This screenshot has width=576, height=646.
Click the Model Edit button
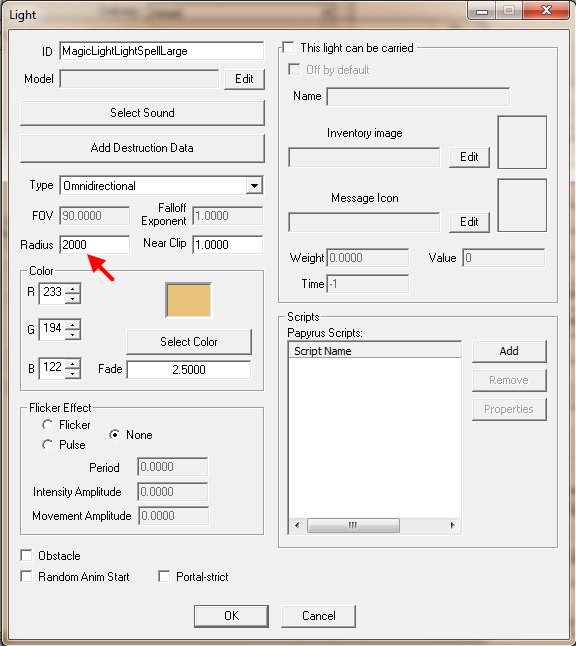[x=244, y=79]
